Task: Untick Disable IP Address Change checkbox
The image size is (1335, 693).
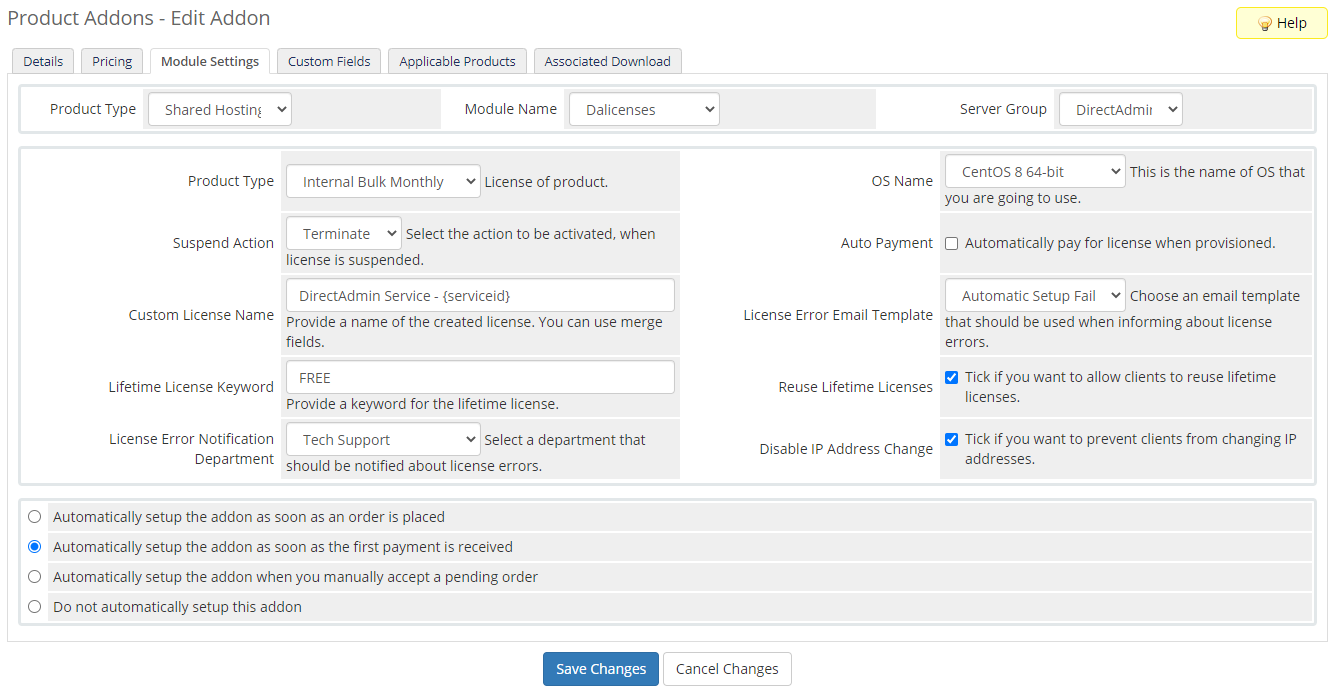Action: pos(952,439)
